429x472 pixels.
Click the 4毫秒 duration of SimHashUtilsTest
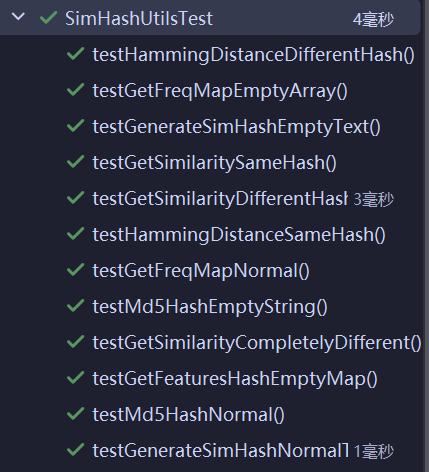pos(373,20)
